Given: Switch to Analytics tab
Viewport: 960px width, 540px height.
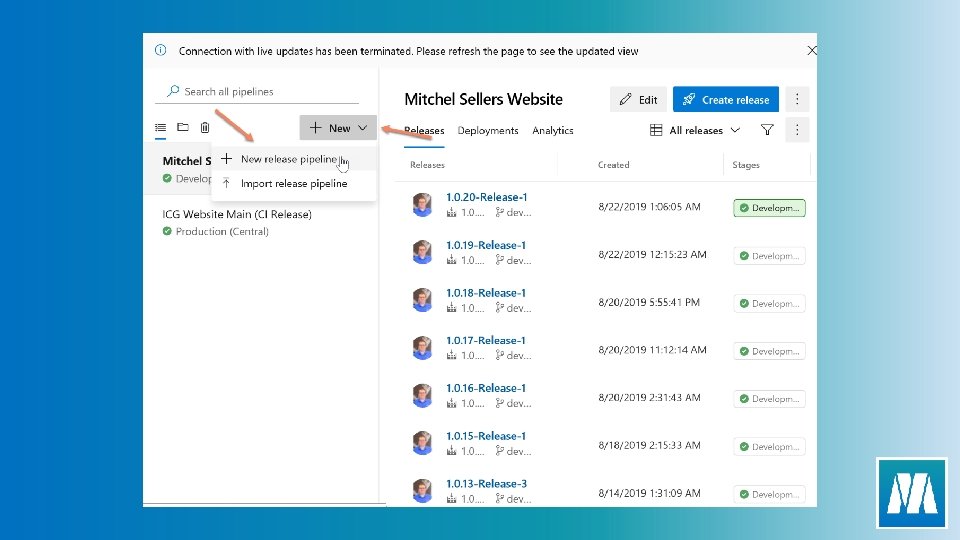Looking at the screenshot, I should tap(553, 130).
